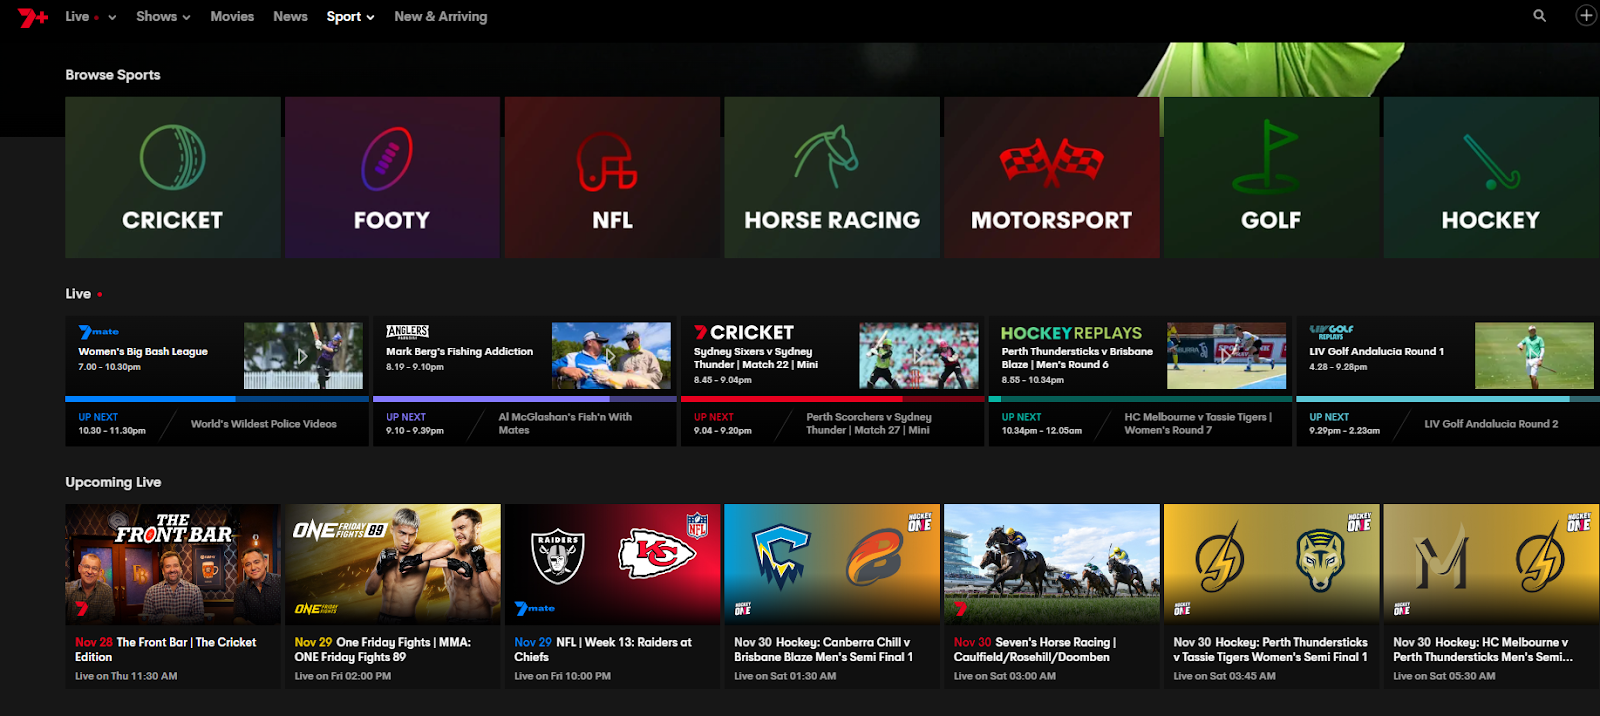Expand the Shows dropdown menu

163,16
